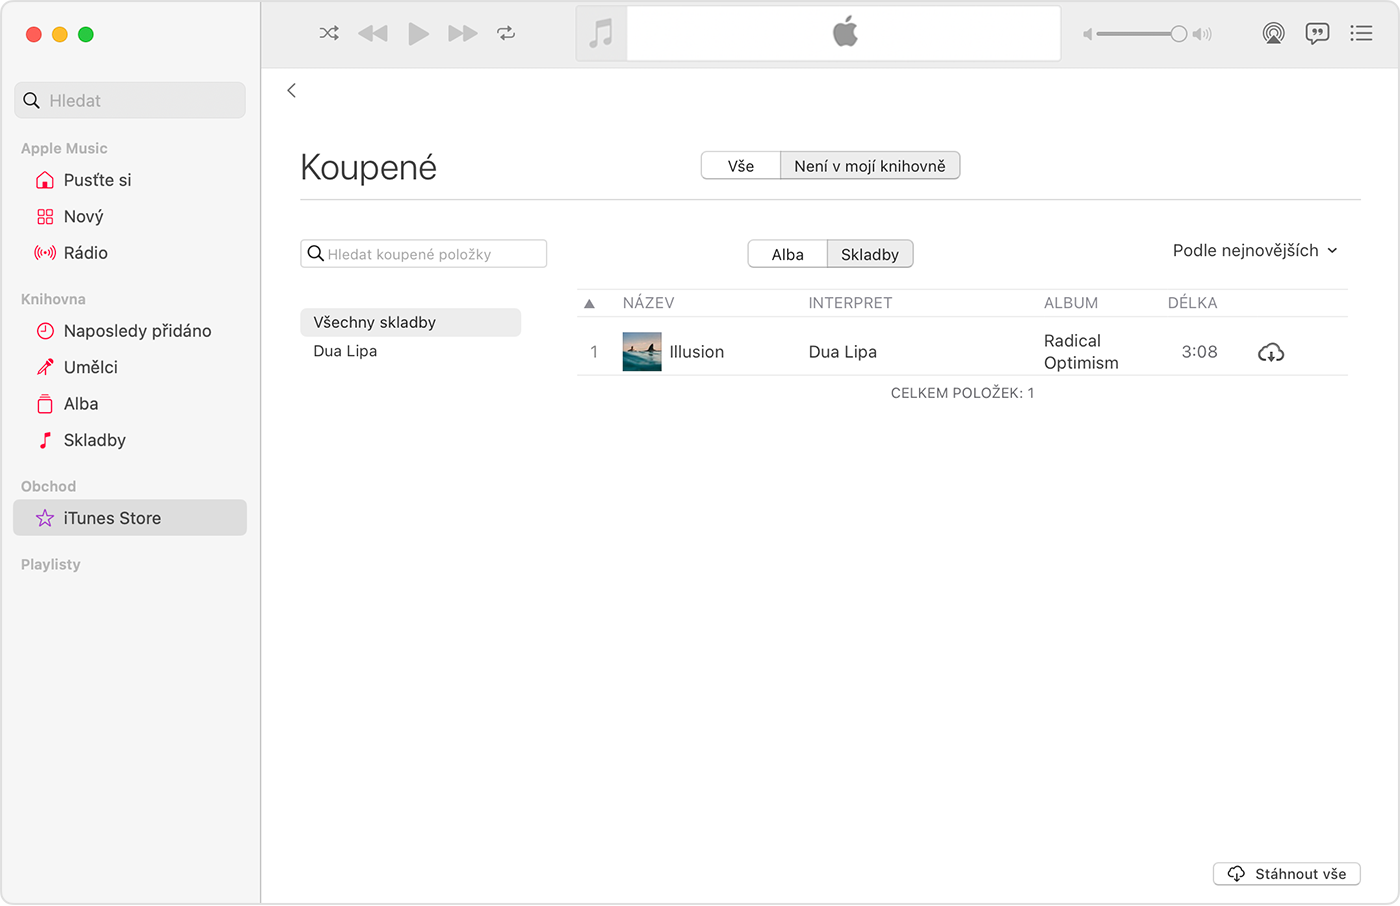
Task: Select Dua Lipa in the artist list
Action: [345, 351]
